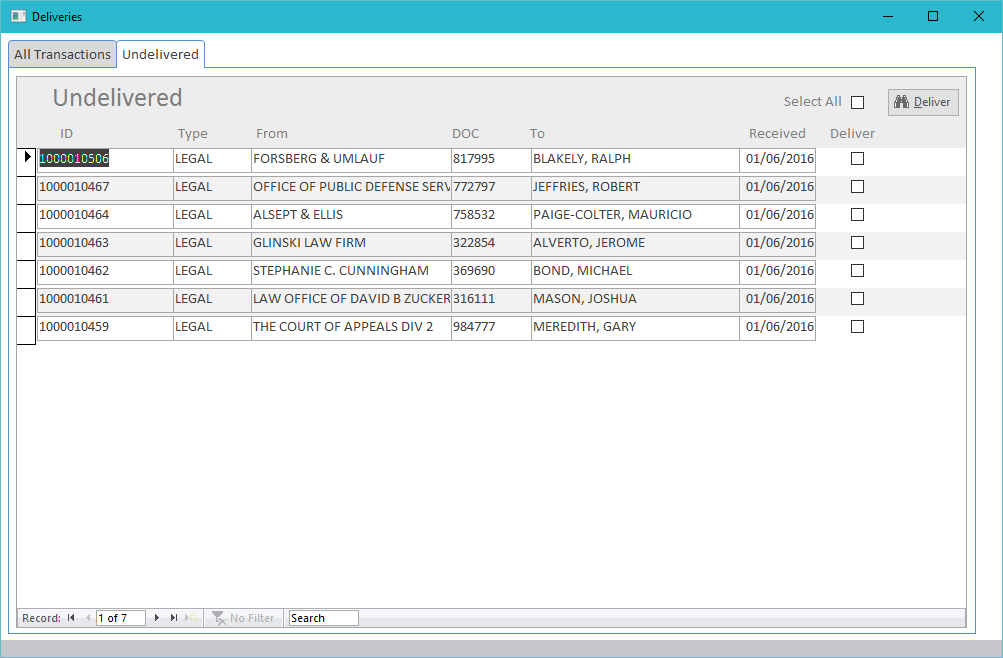Jump to last record arrow

(174, 618)
